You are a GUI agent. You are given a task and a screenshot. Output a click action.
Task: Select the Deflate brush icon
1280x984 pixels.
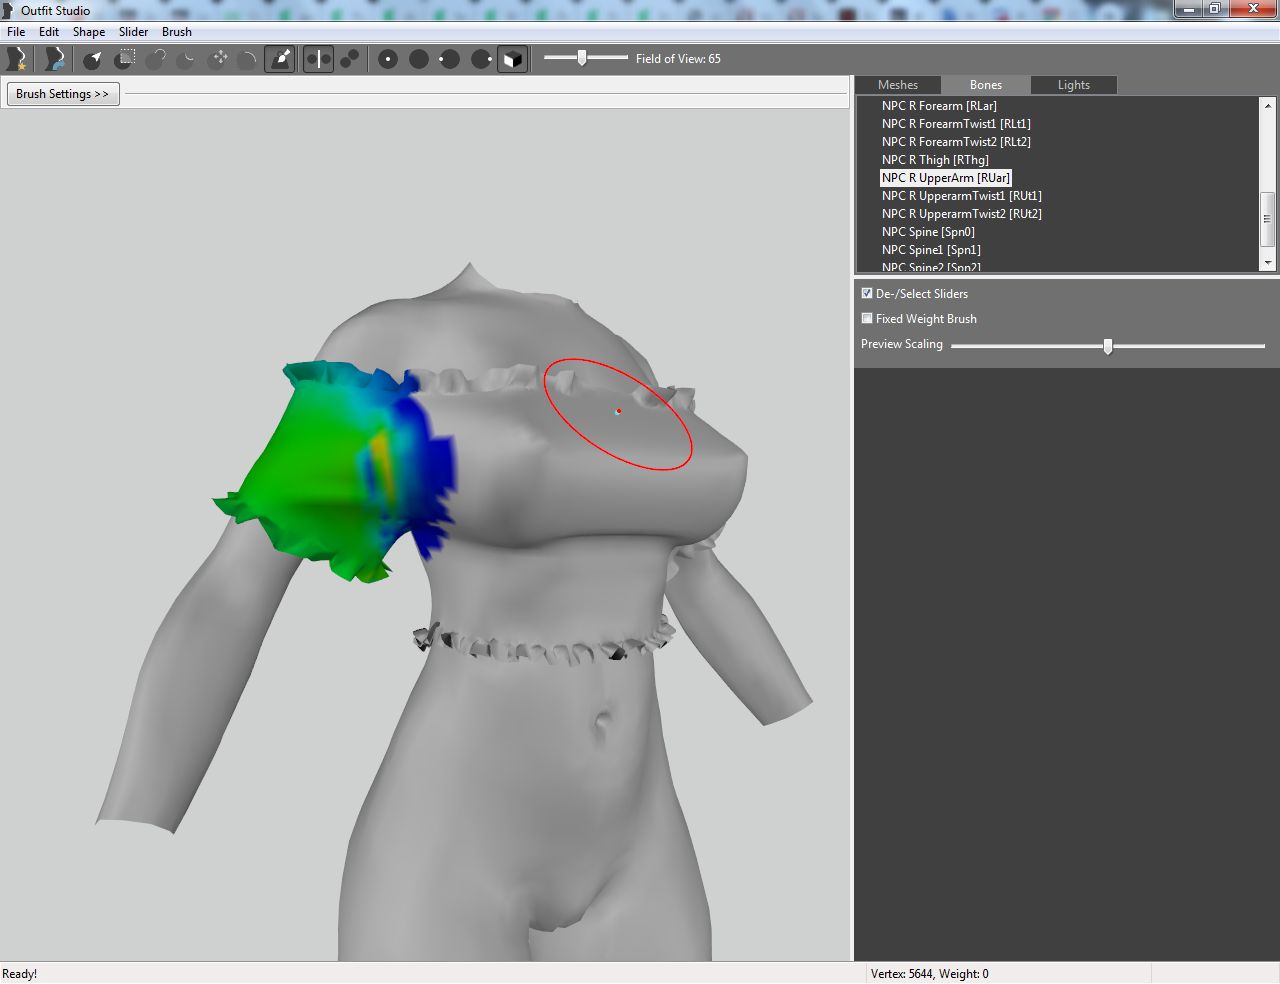[186, 59]
